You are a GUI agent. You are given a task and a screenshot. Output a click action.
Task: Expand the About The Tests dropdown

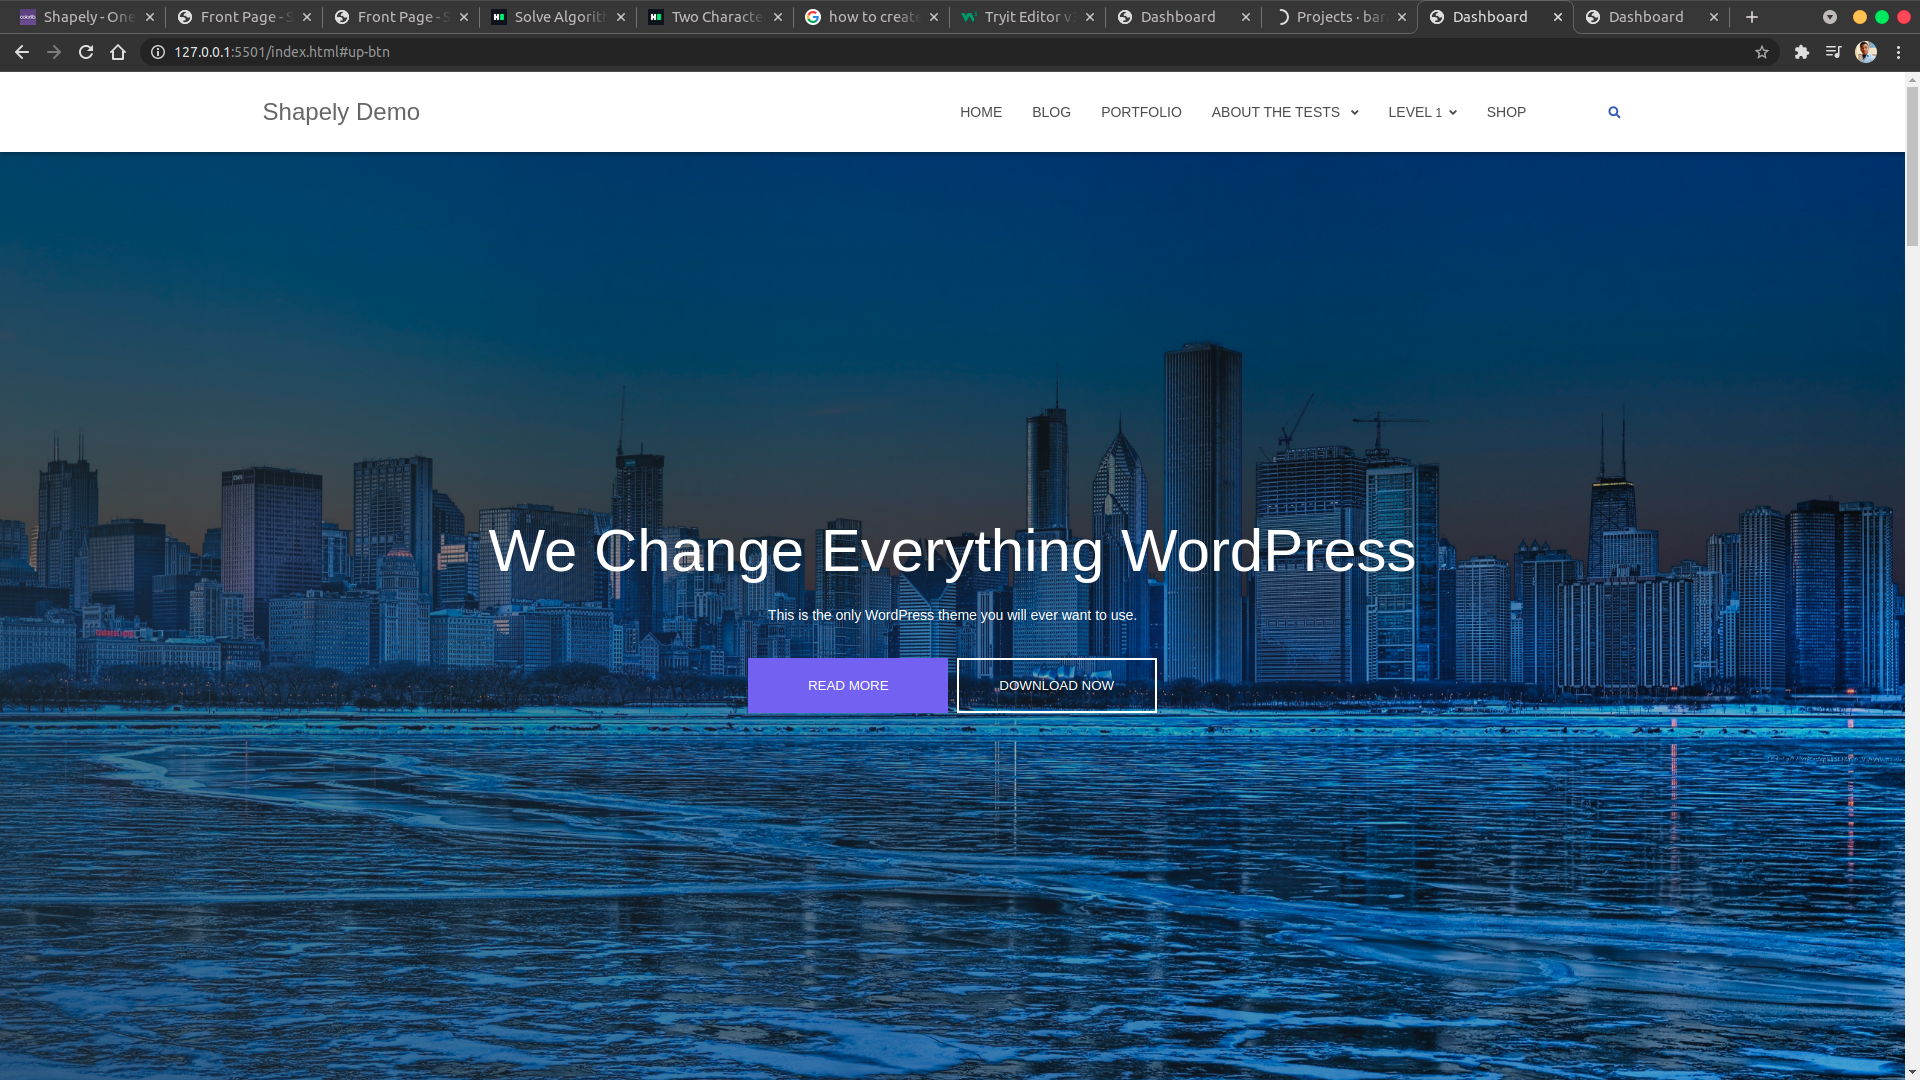click(1284, 112)
